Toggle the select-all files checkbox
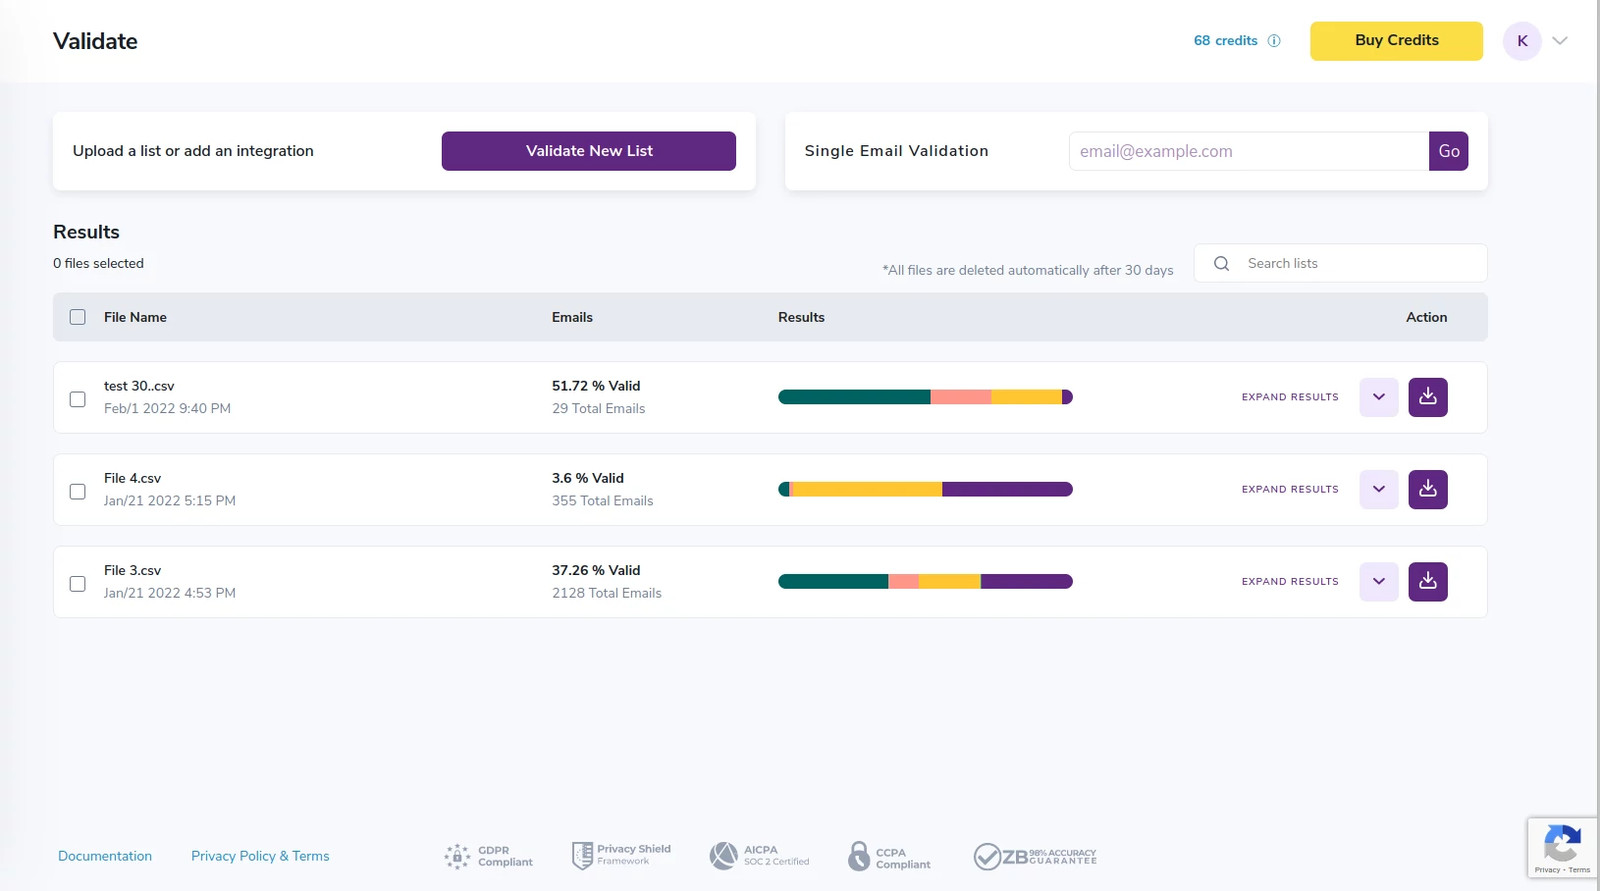 [x=78, y=317]
